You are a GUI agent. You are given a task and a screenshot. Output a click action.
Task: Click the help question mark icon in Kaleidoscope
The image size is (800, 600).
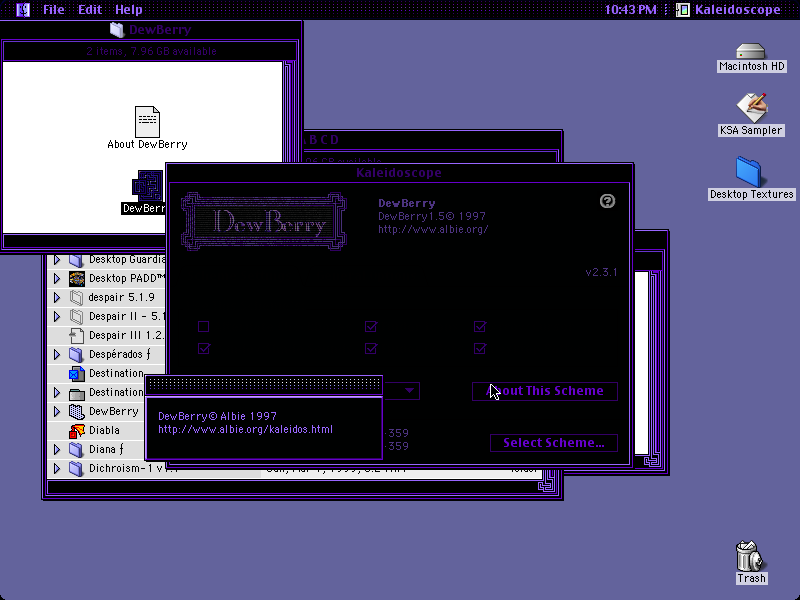point(607,201)
